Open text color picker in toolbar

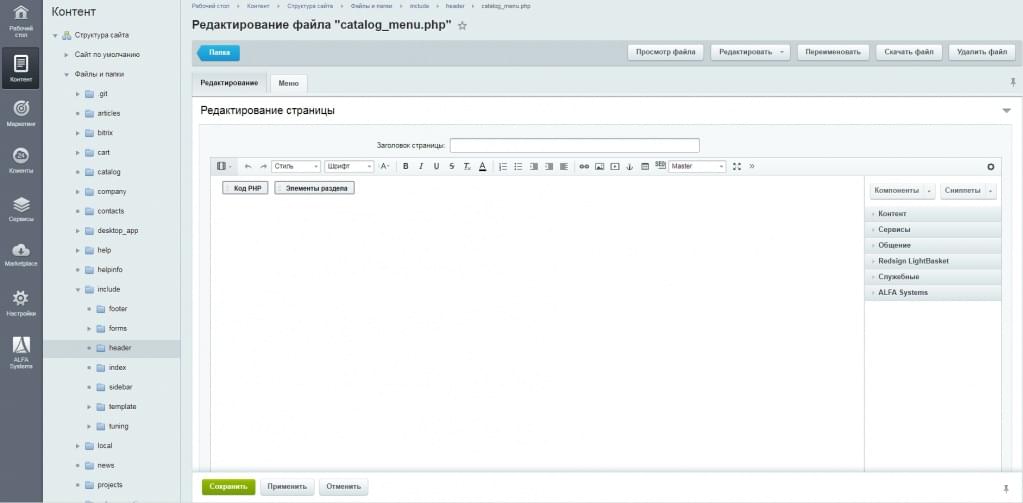pos(482,166)
